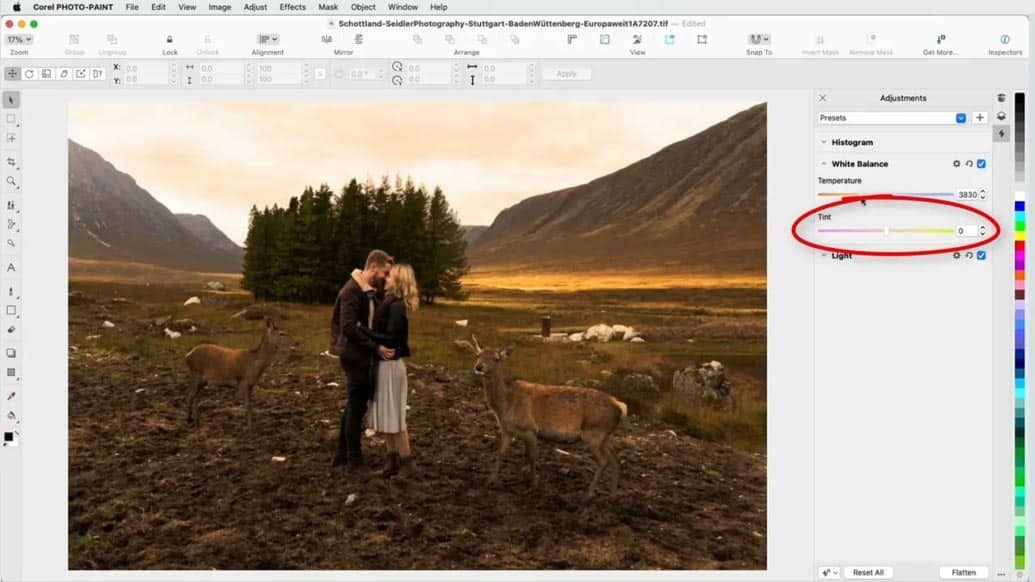Select the Text tool in the toolbox
The width and height of the screenshot is (1035, 582).
(11, 267)
